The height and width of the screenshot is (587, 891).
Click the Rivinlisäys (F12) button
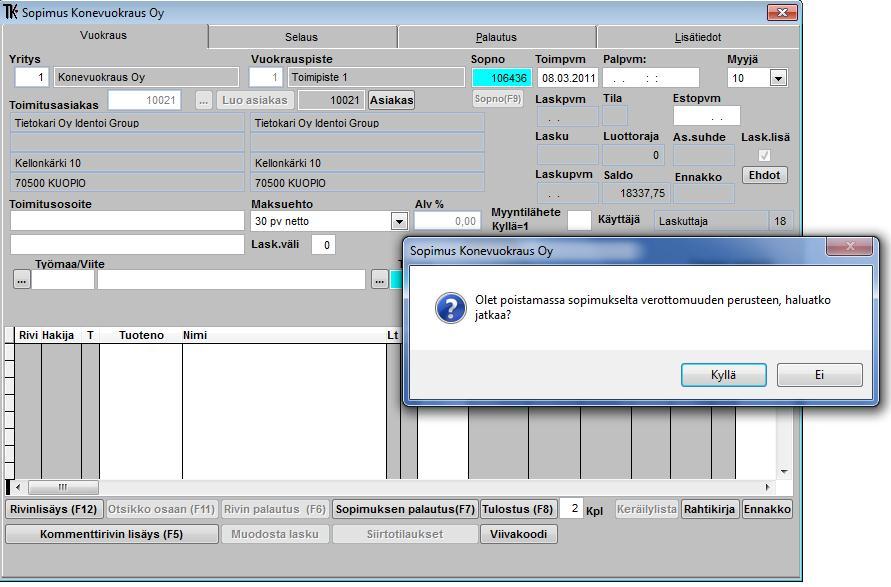pyautogui.click(x=53, y=509)
